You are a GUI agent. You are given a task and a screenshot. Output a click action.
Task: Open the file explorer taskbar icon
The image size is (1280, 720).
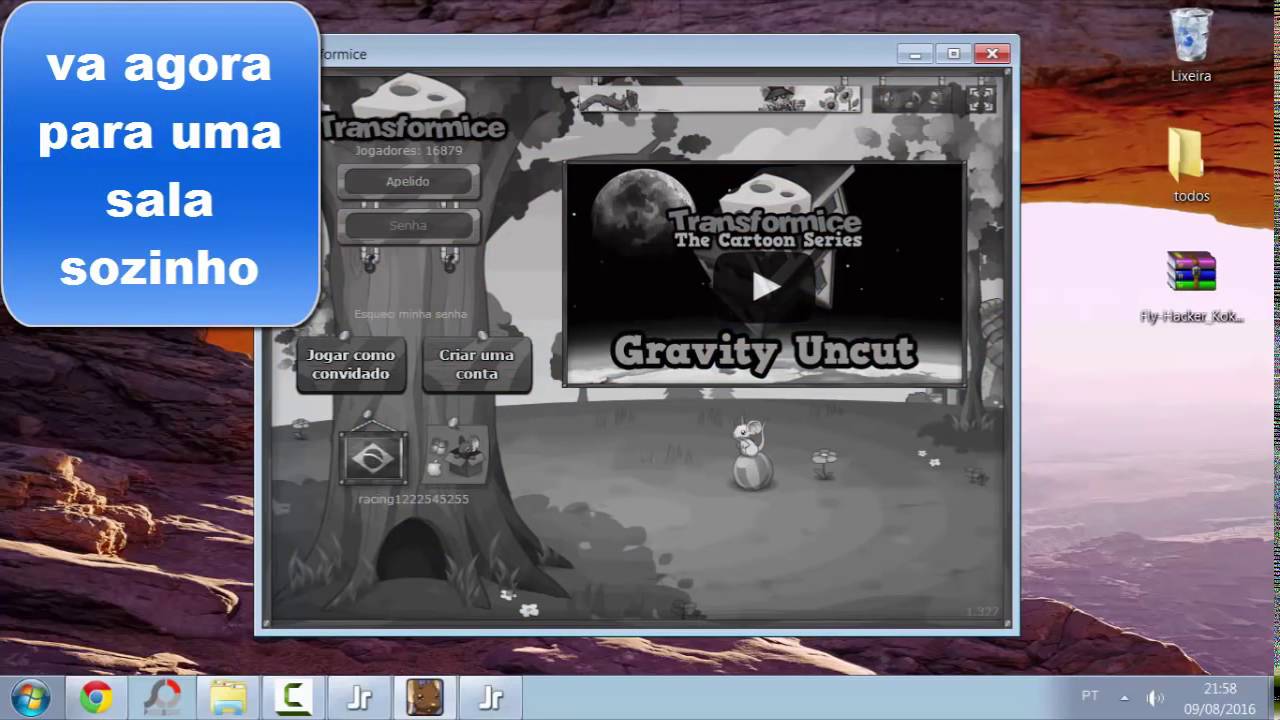[x=228, y=697]
